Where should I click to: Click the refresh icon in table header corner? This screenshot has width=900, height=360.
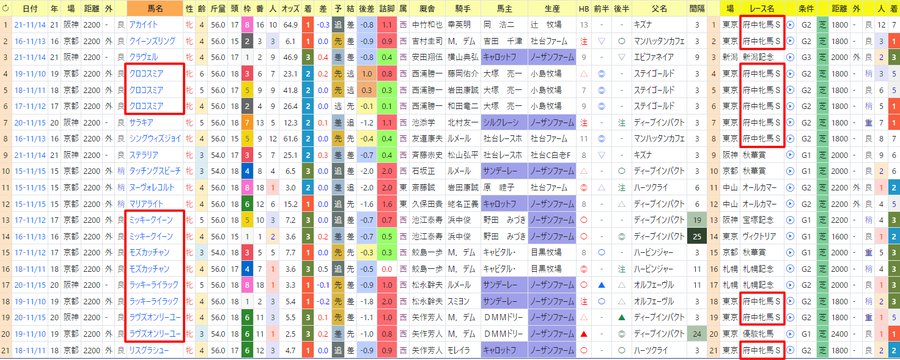[5, 9]
